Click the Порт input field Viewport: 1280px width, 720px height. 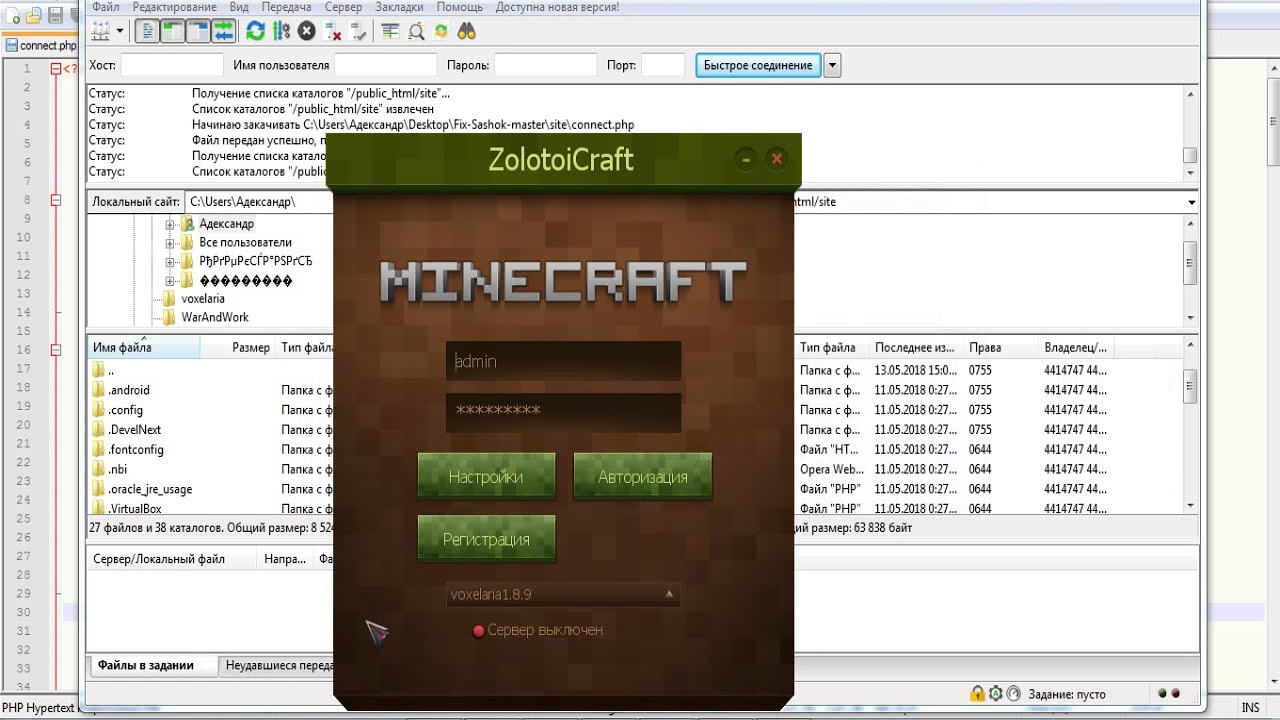(662, 65)
